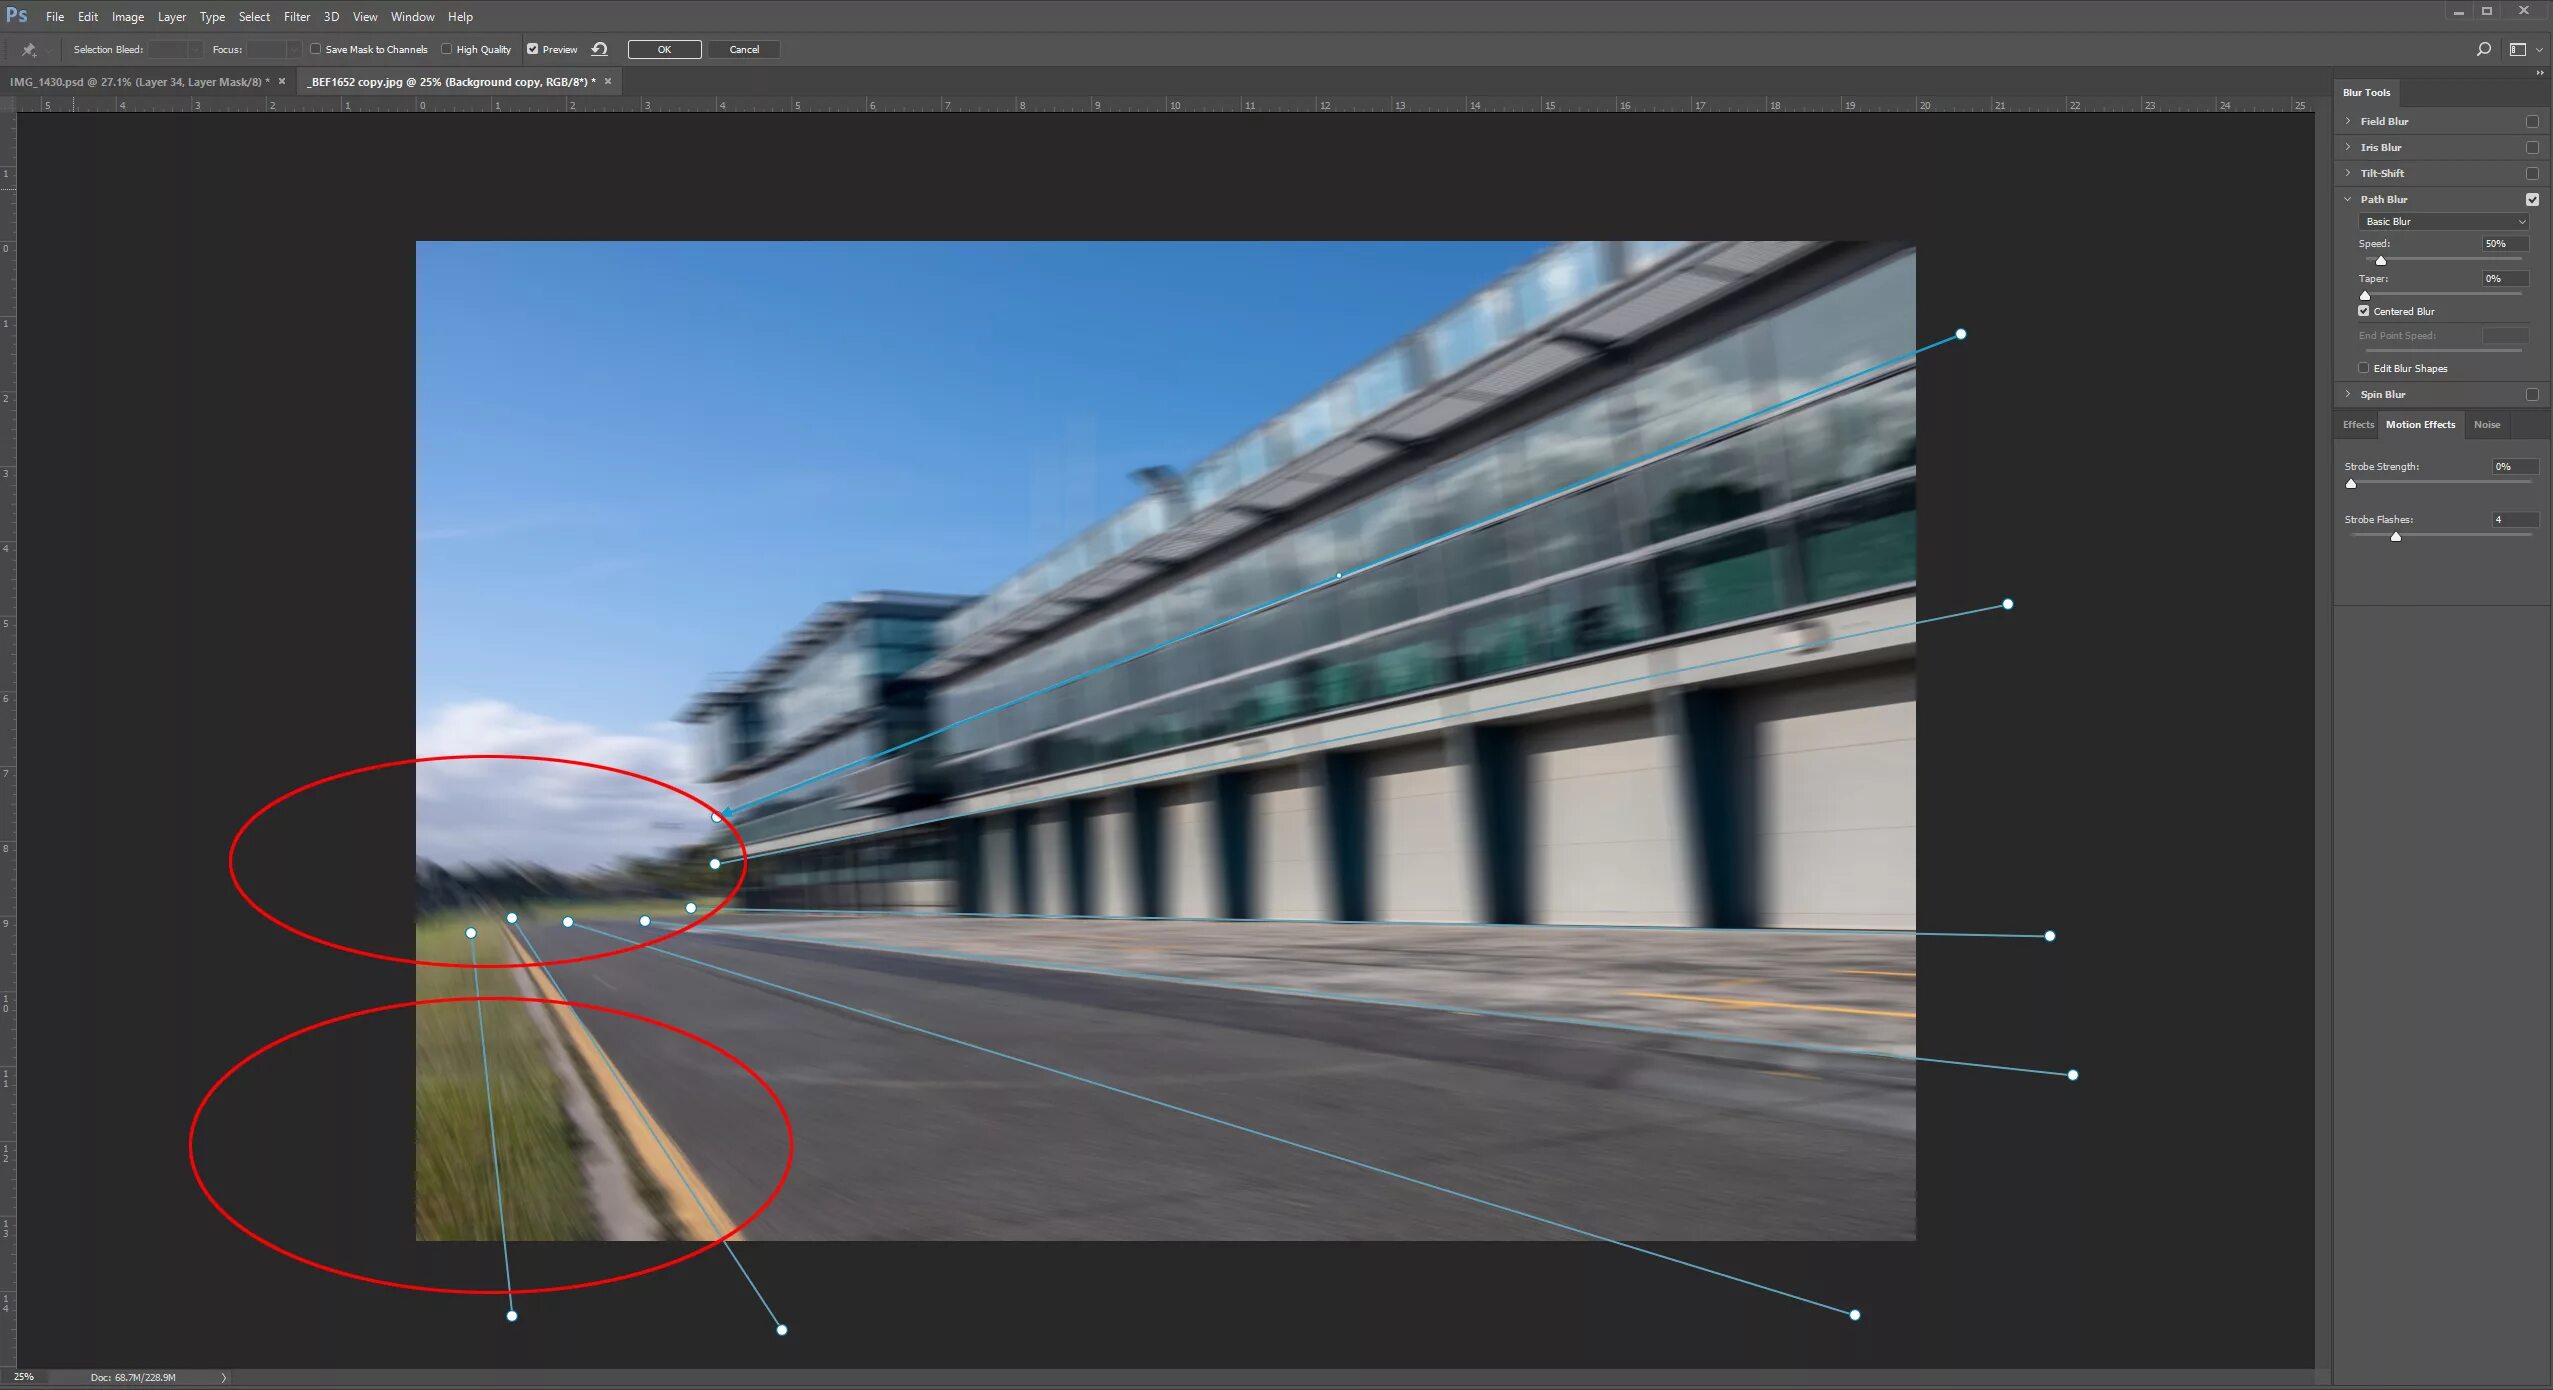Open the Basic Blur type dropdown
The width and height of the screenshot is (2553, 1390).
pyautogui.click(x=2443, y=222)
